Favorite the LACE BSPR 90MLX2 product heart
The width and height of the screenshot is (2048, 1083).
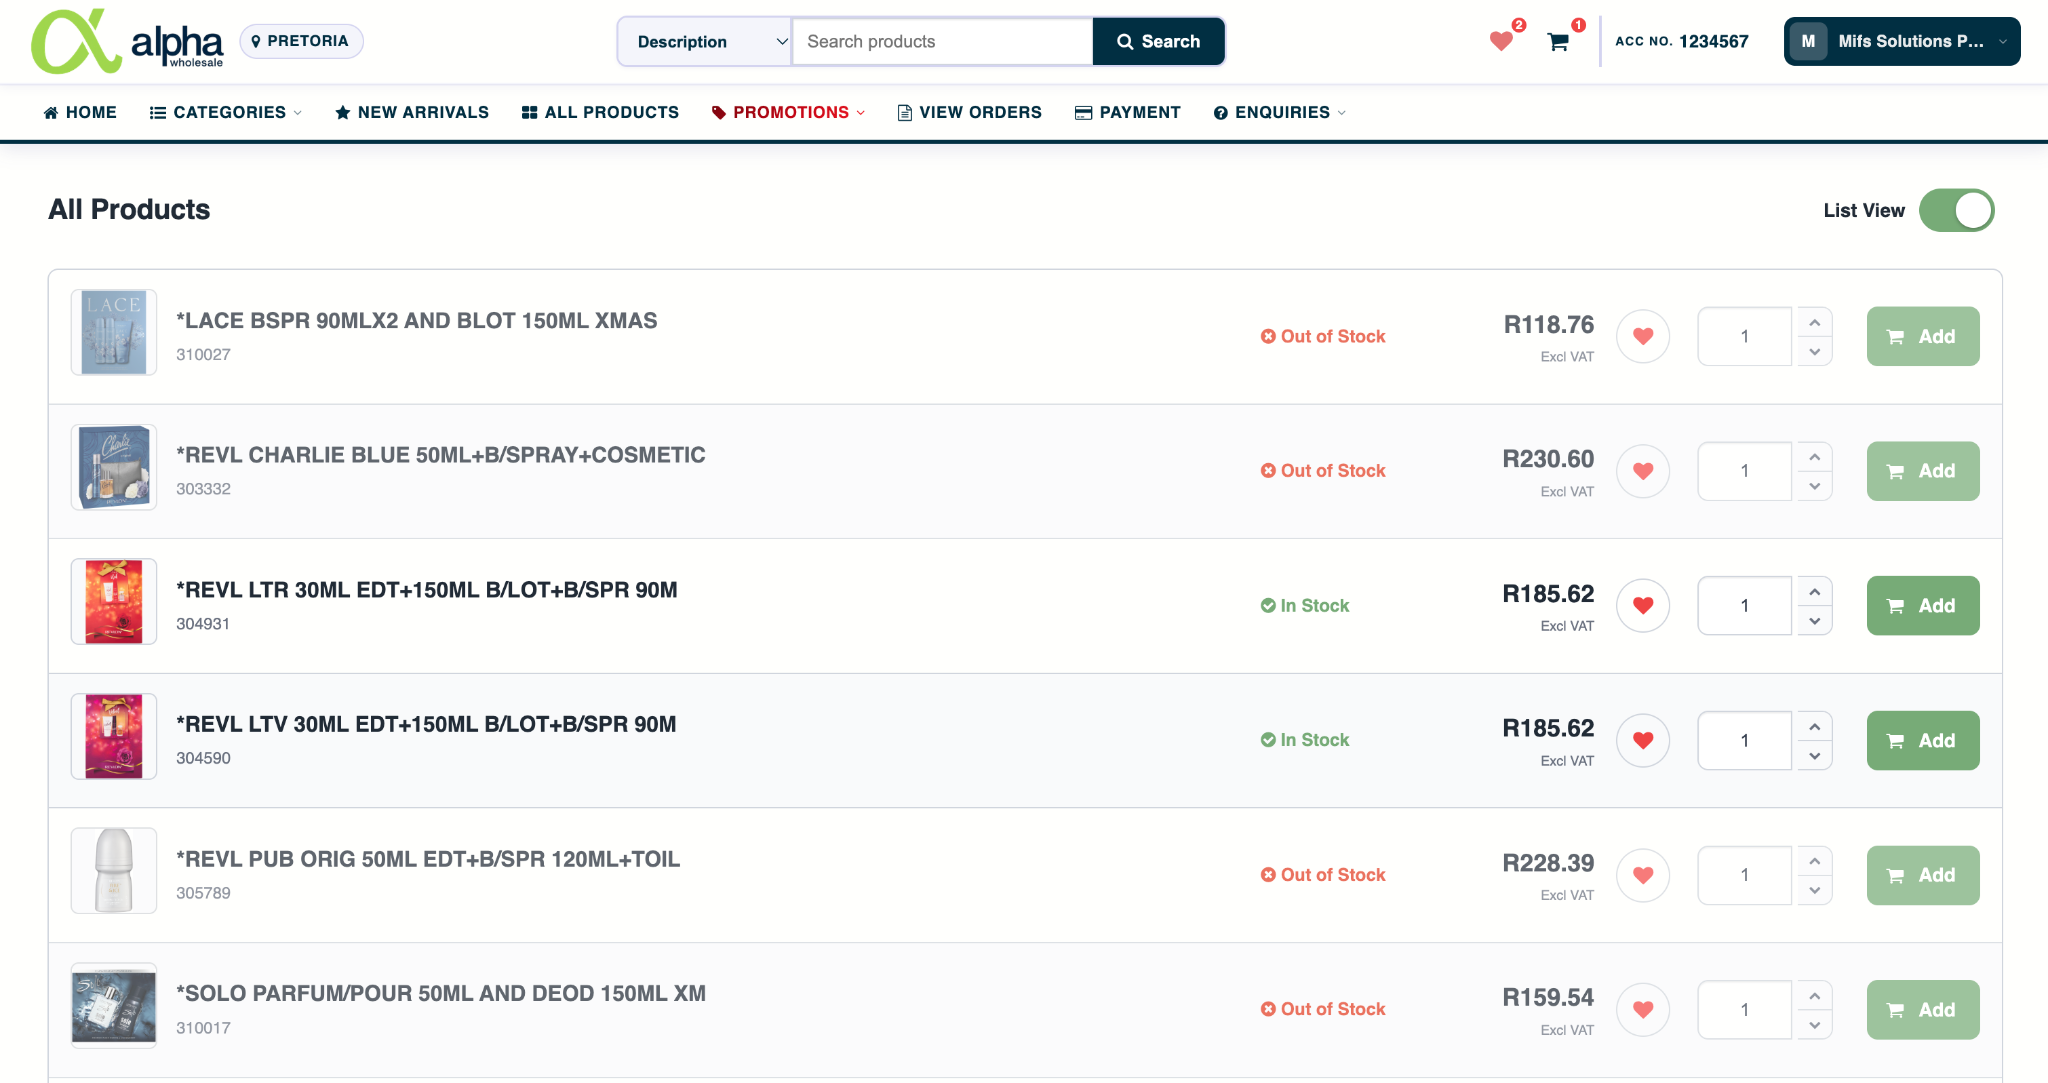click(1643, 336)
